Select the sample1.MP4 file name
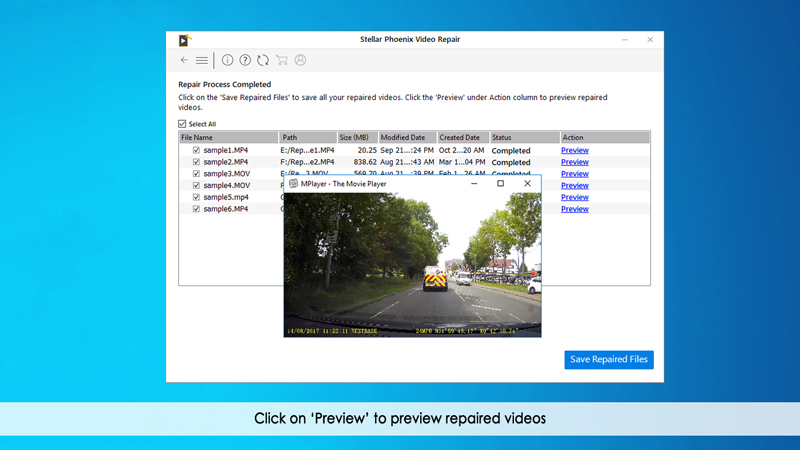800x450 pixels. [x=226, y=151]
